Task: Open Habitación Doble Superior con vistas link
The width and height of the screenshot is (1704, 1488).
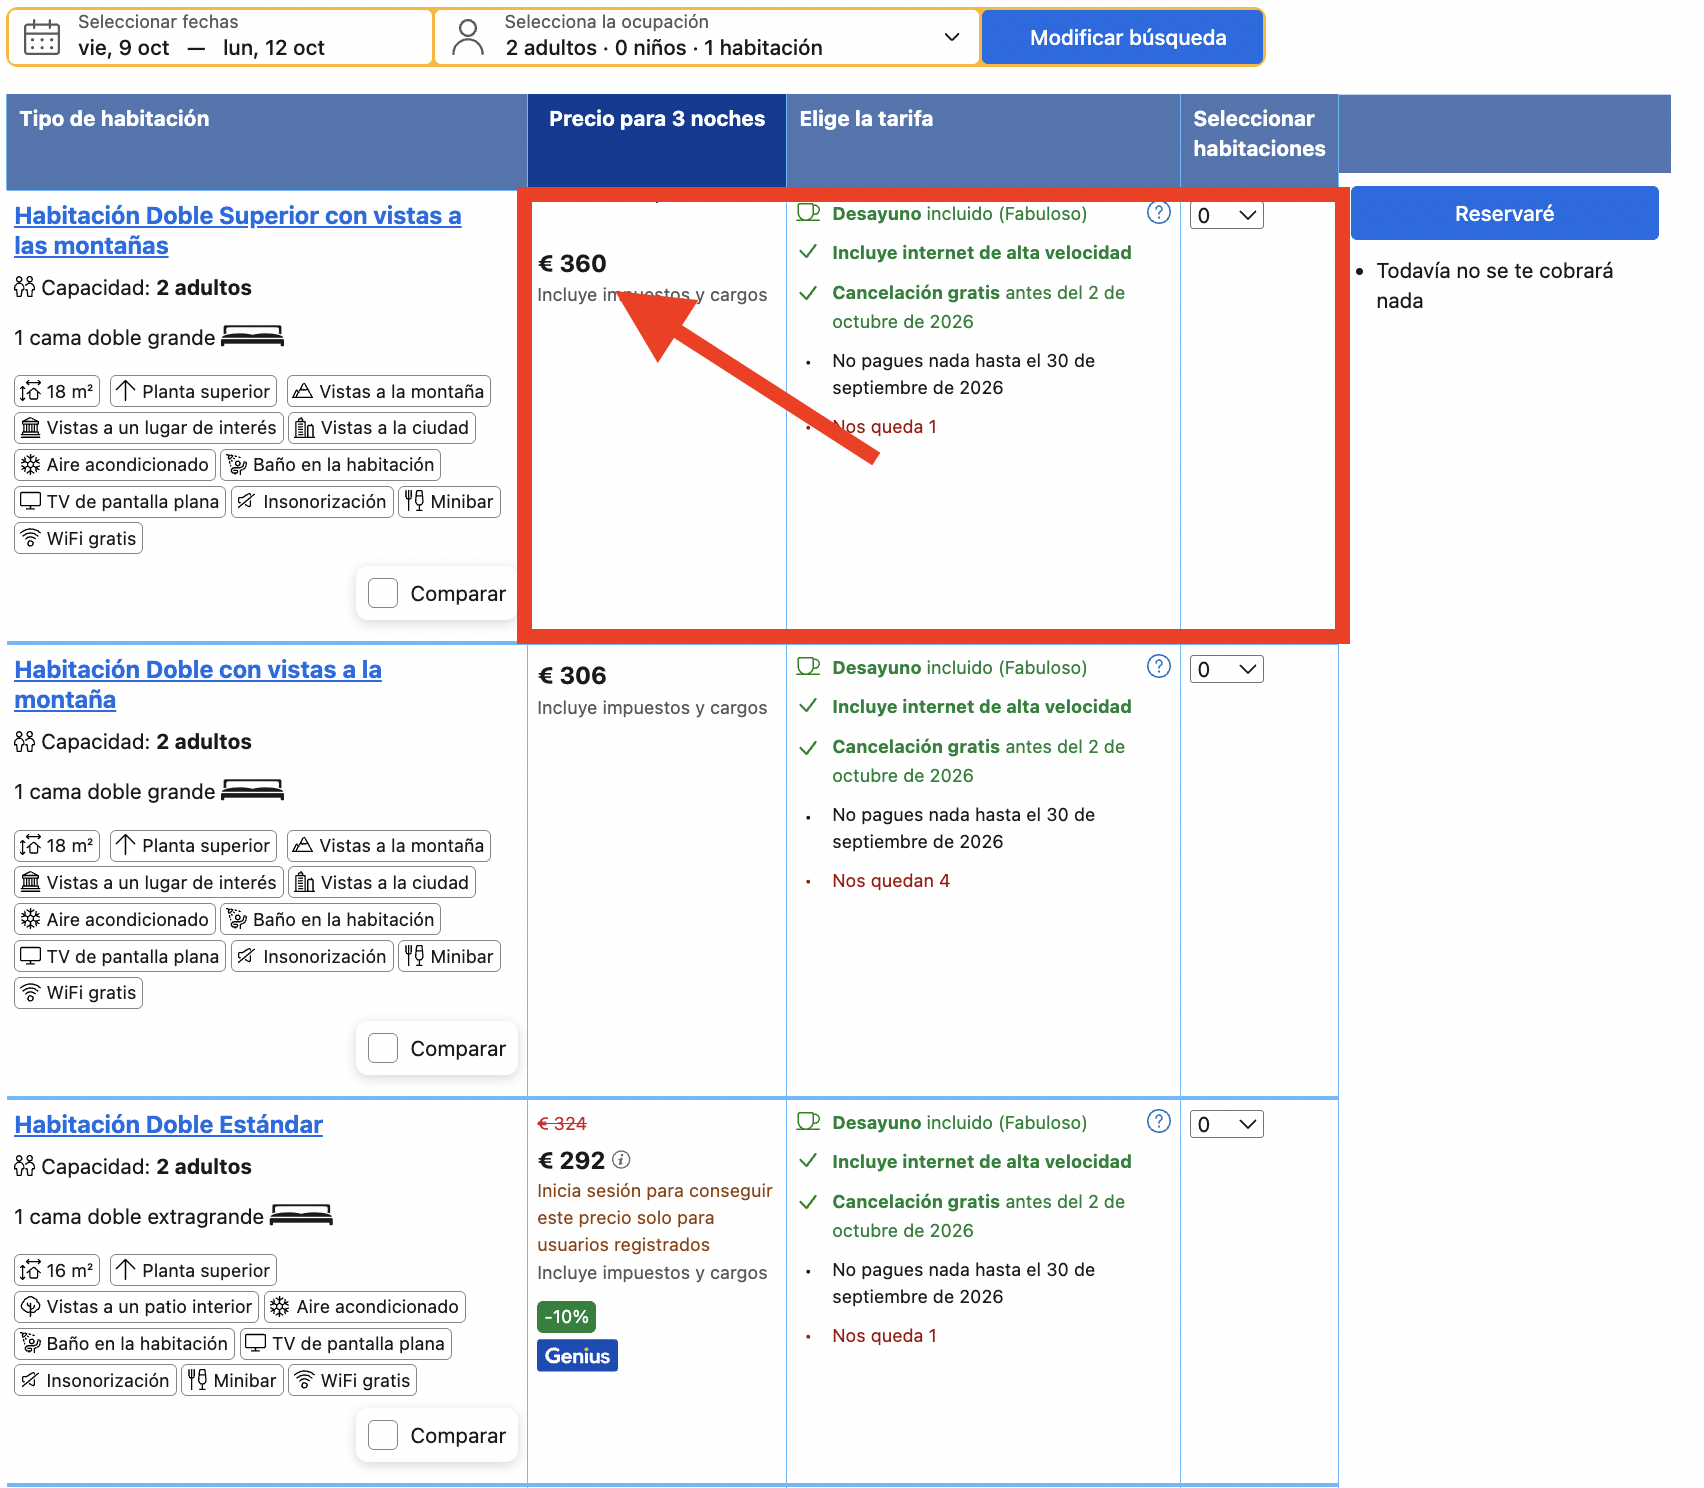Action: [x=238, y=231]
